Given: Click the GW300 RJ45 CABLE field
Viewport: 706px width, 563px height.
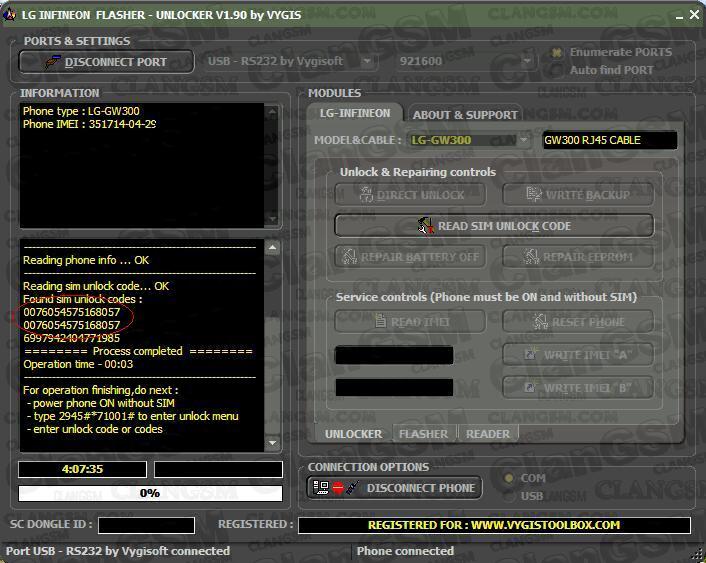Looking at the screenshot, I should pyautogui.click(x=610, y=140).
